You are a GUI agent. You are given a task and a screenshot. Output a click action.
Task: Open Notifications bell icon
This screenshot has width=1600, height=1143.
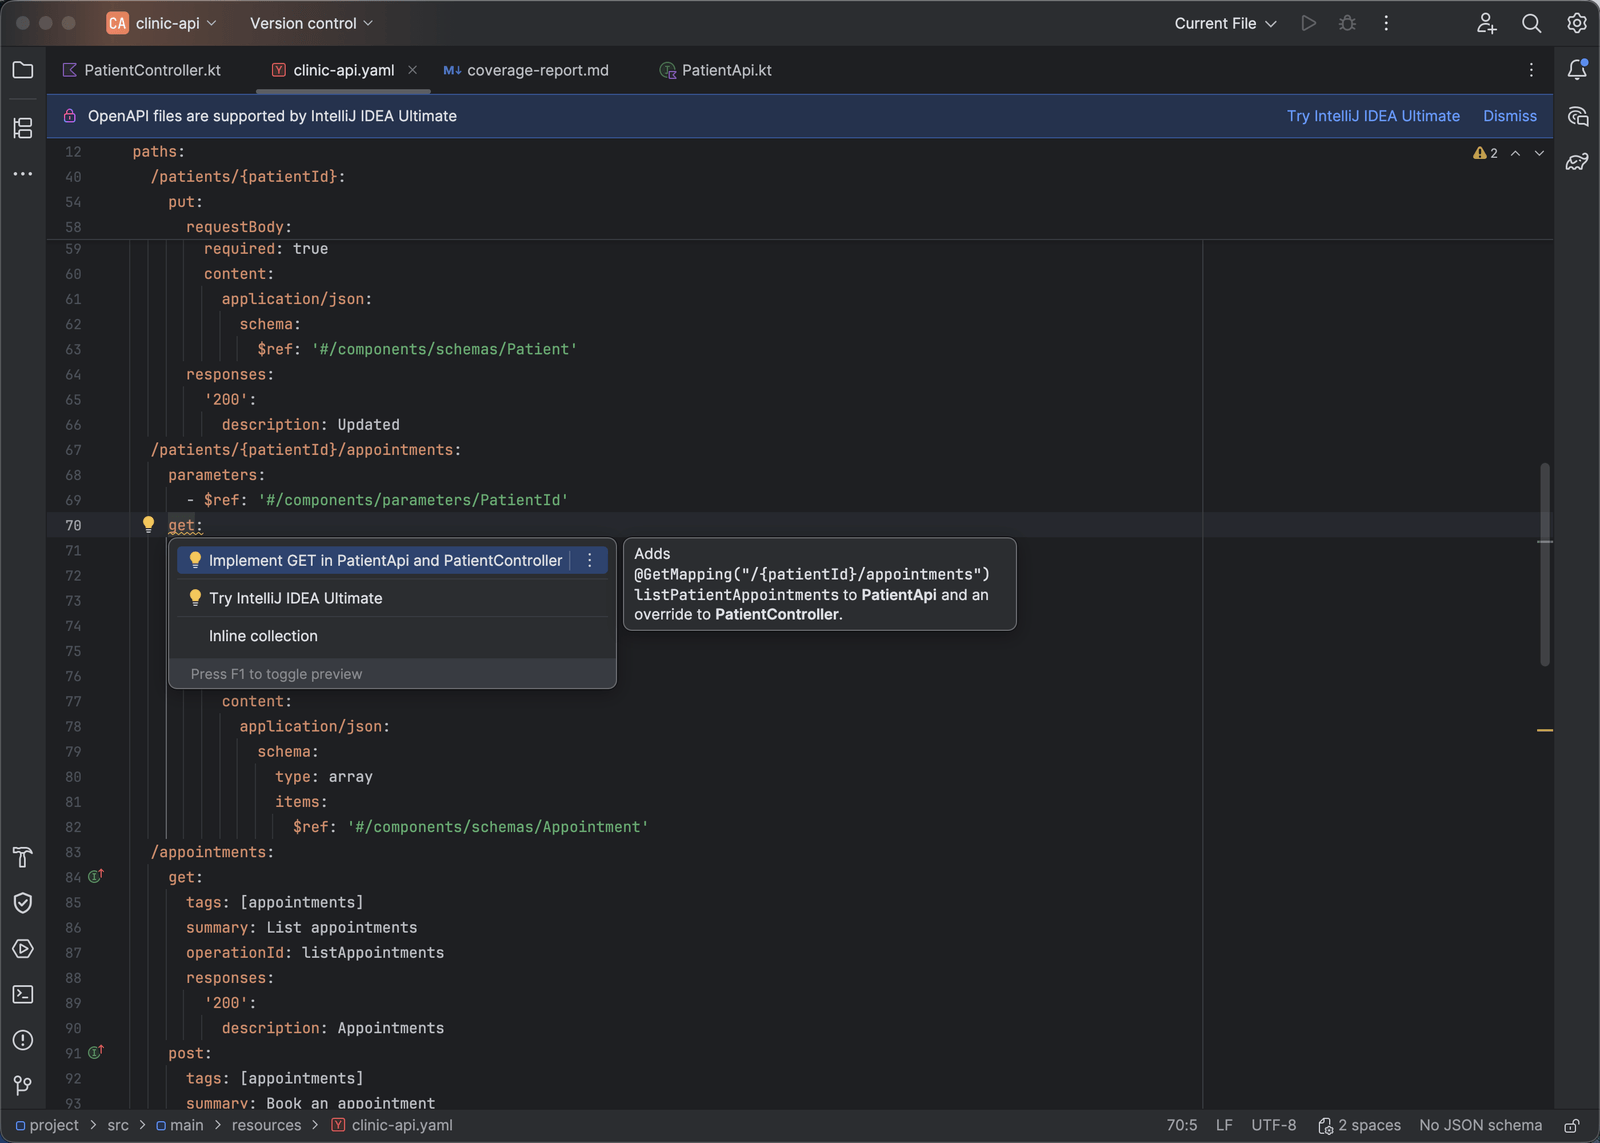(x=1577, y=70)
